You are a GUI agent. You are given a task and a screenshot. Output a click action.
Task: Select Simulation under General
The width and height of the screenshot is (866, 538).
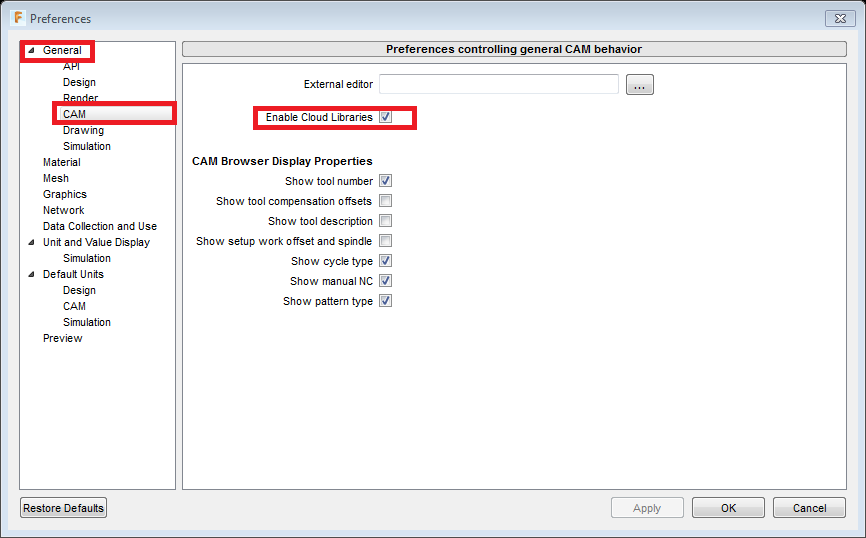[87, 146]
